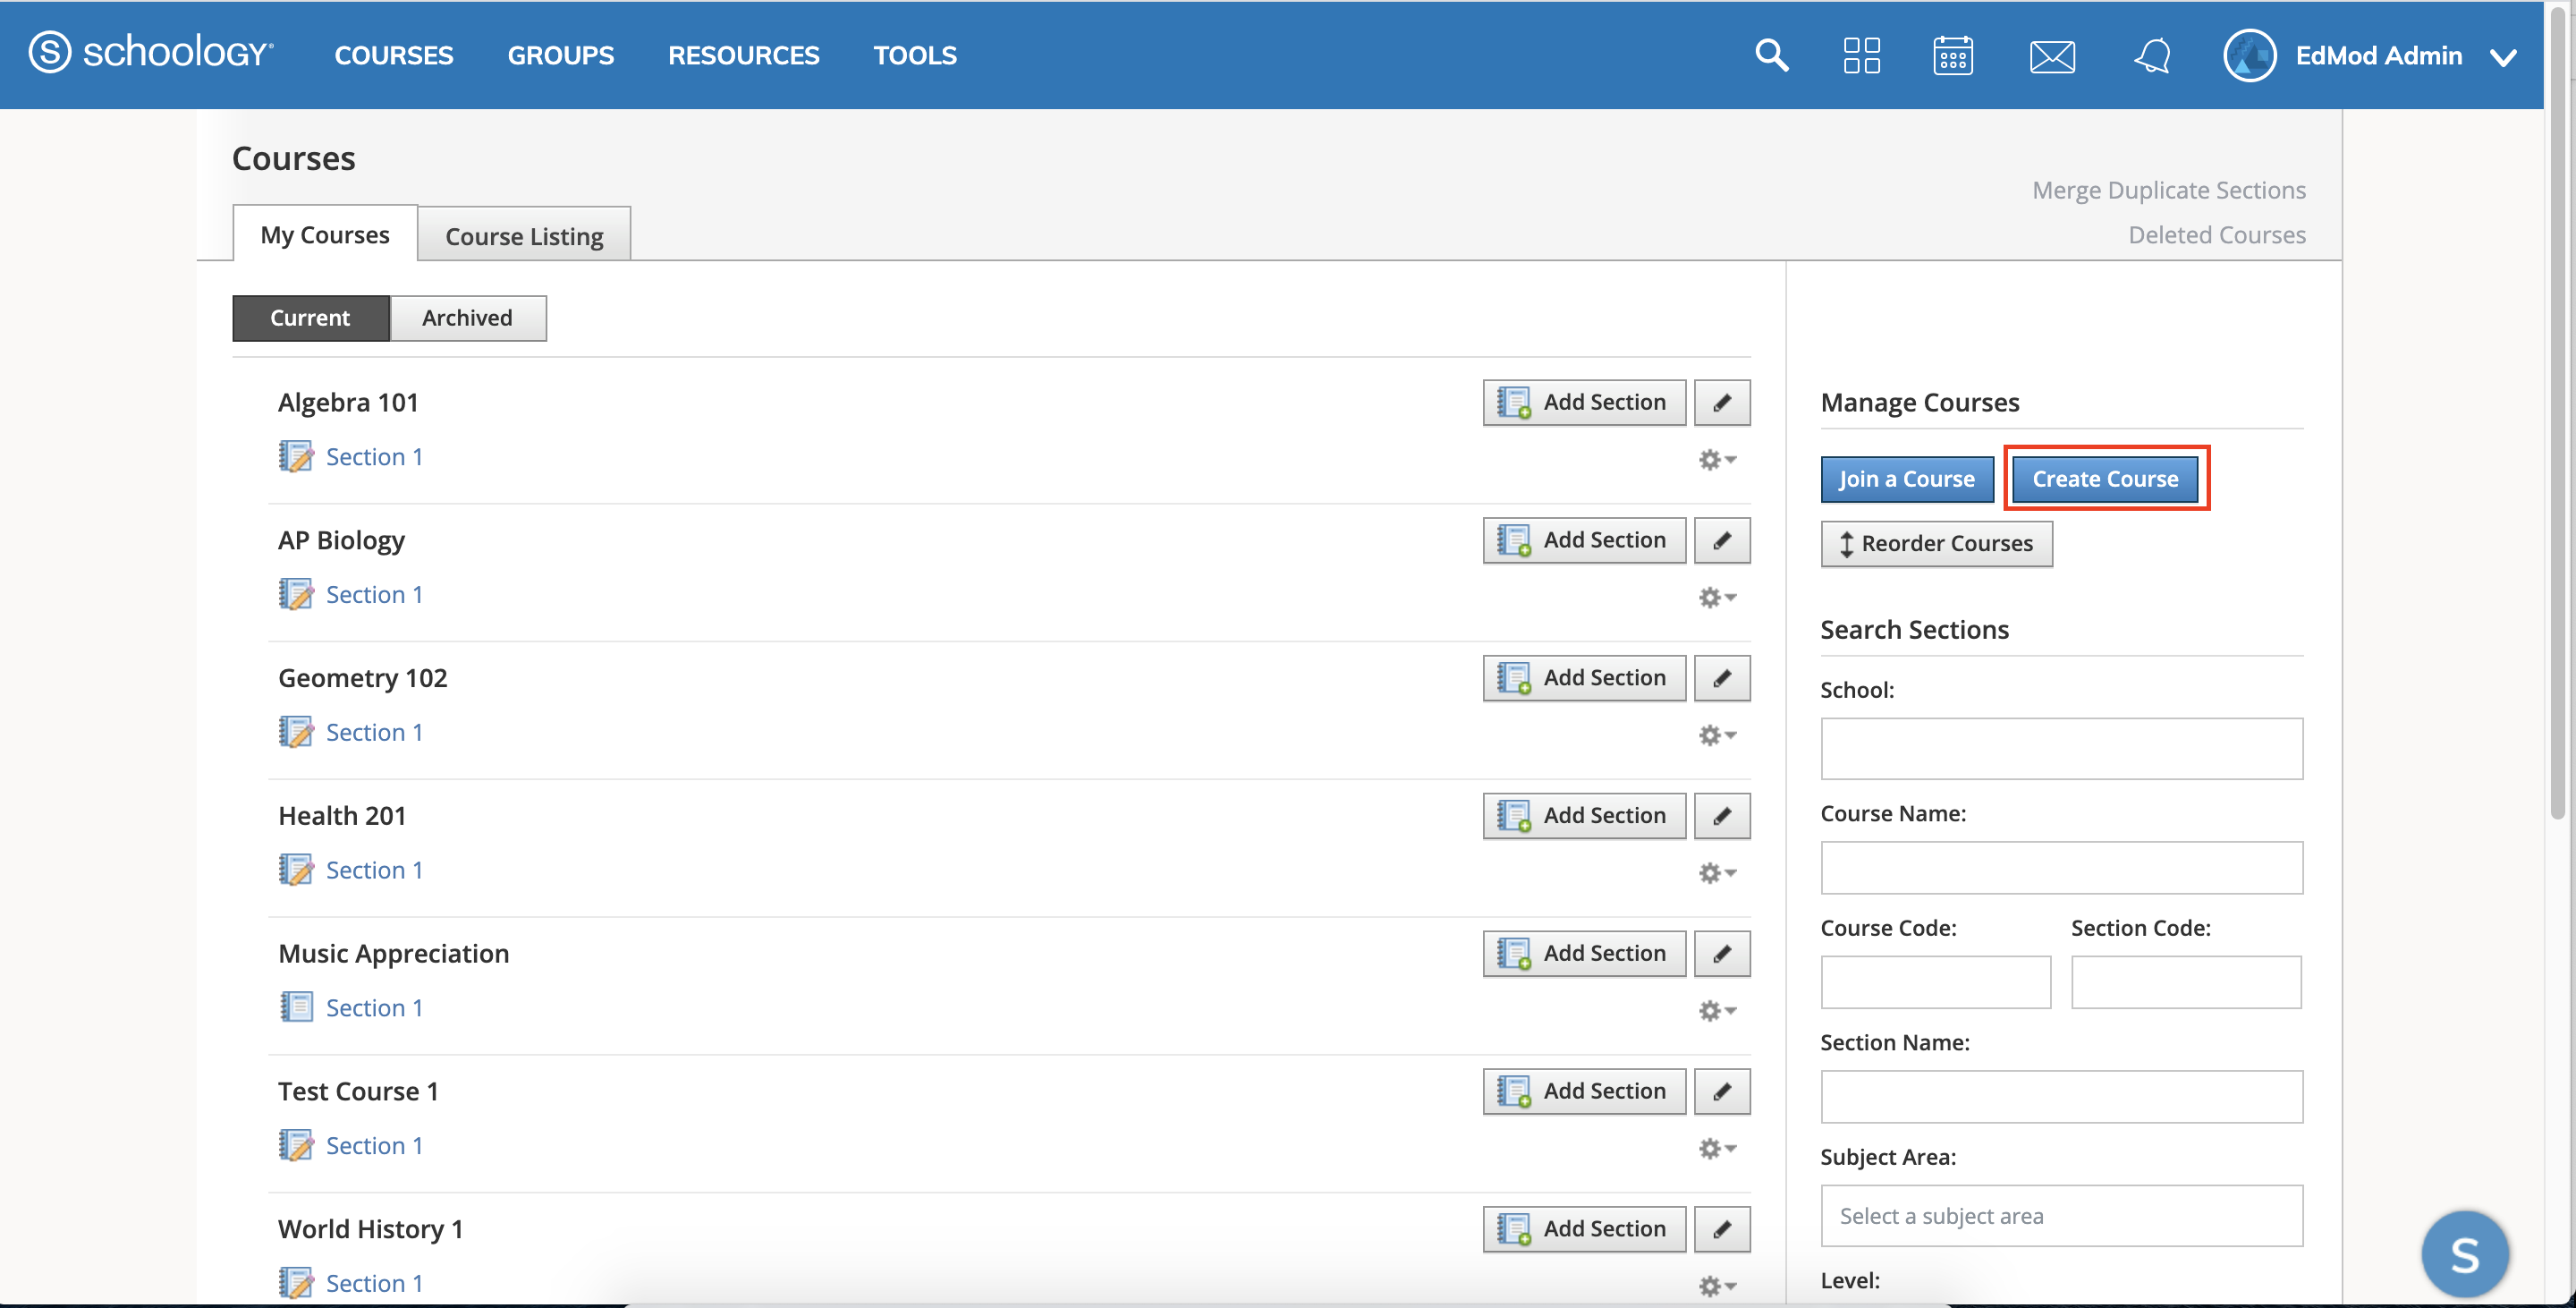Switch to the Archived courses toggle

467,318
